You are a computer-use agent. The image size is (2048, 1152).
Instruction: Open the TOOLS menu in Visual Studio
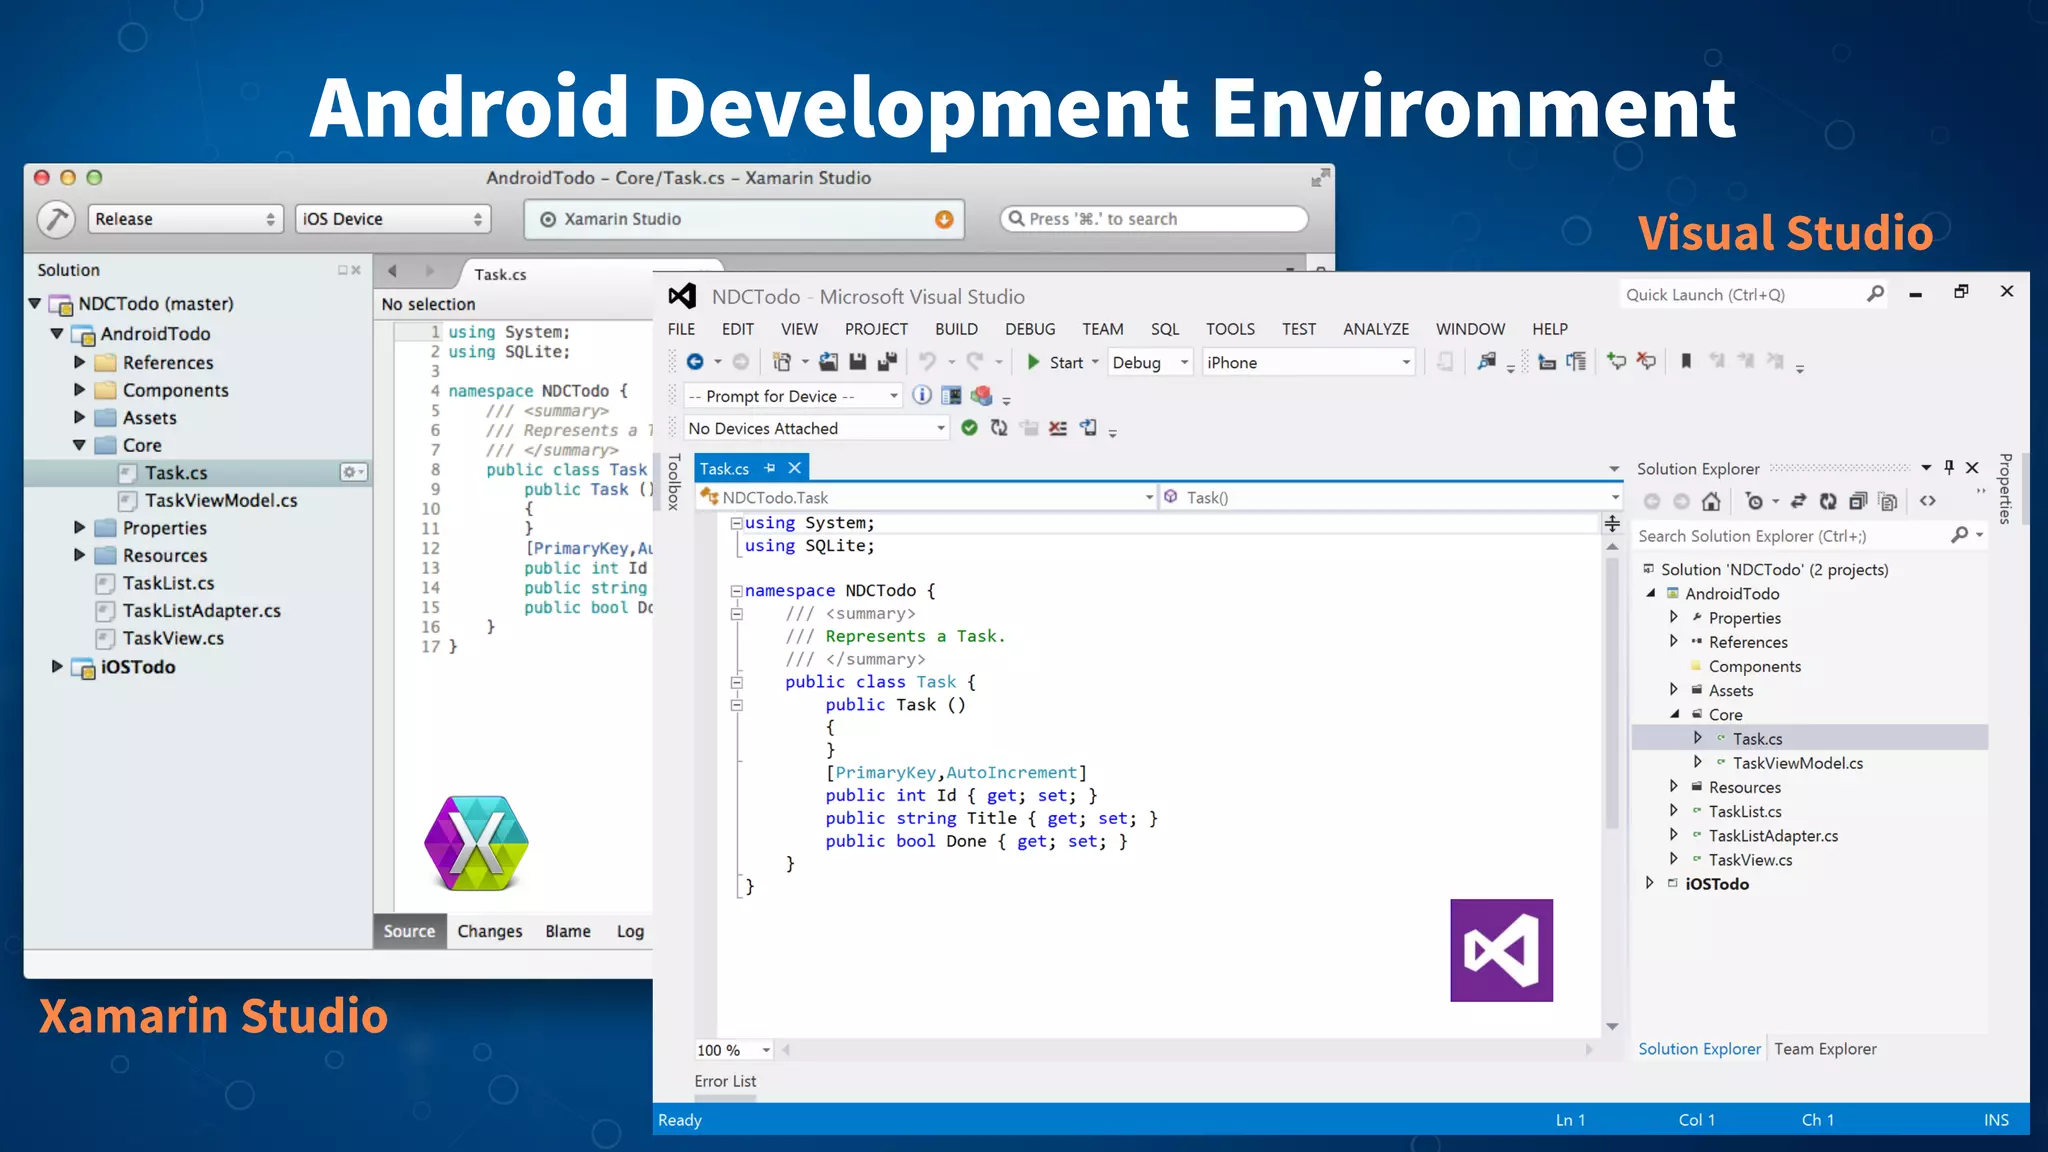click(1230, 329)
